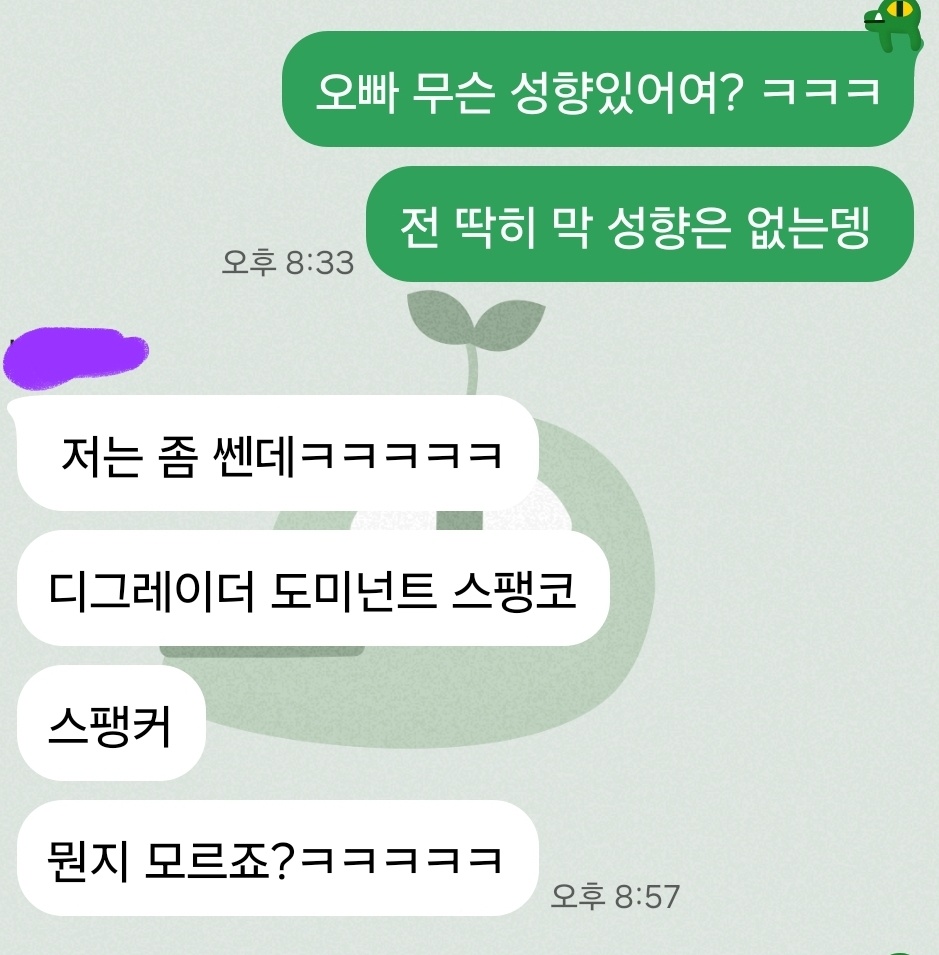Select the short '스팽커' message bubble
The image size is (939, 955).
111,723
